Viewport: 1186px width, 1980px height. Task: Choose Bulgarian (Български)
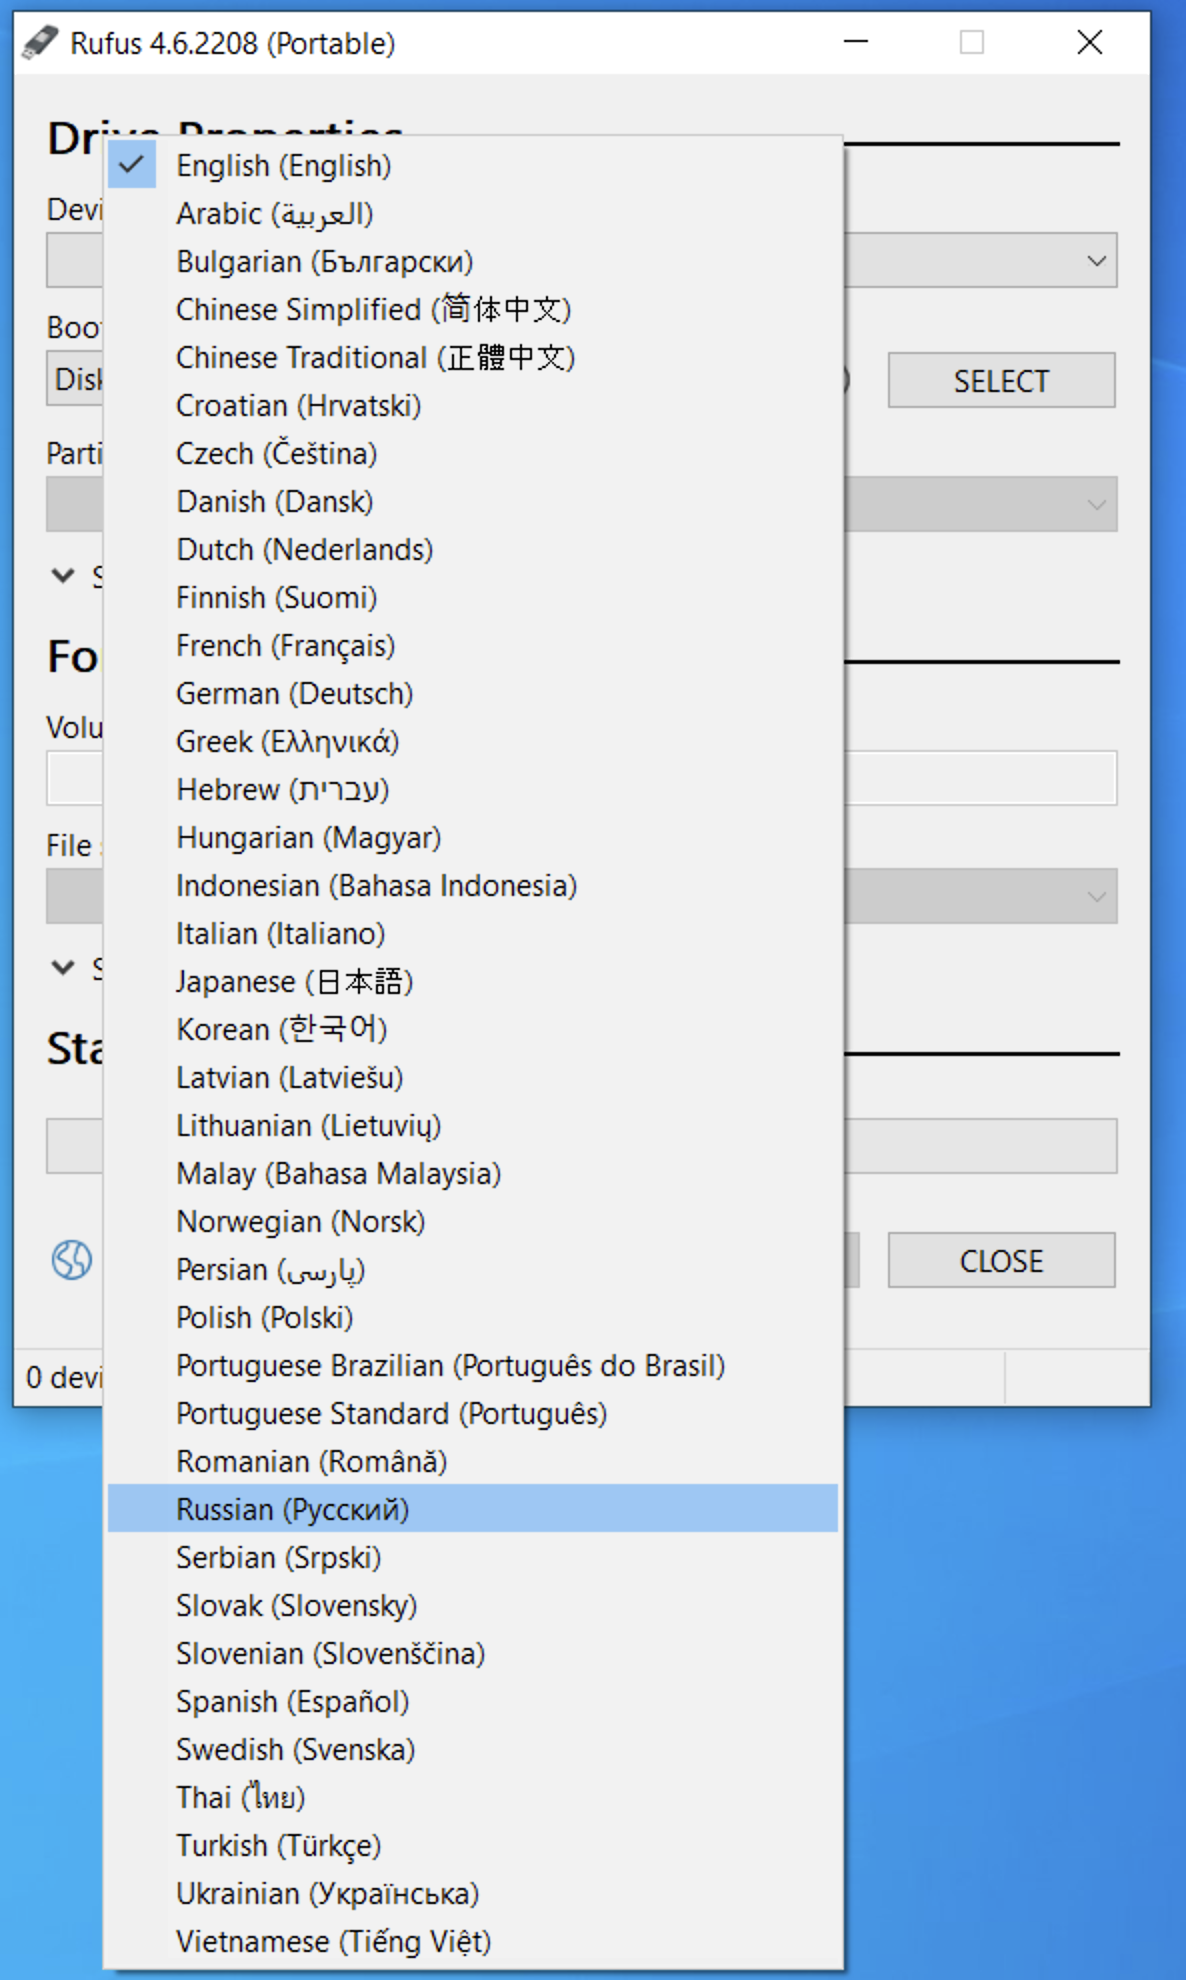pos(473,262)
